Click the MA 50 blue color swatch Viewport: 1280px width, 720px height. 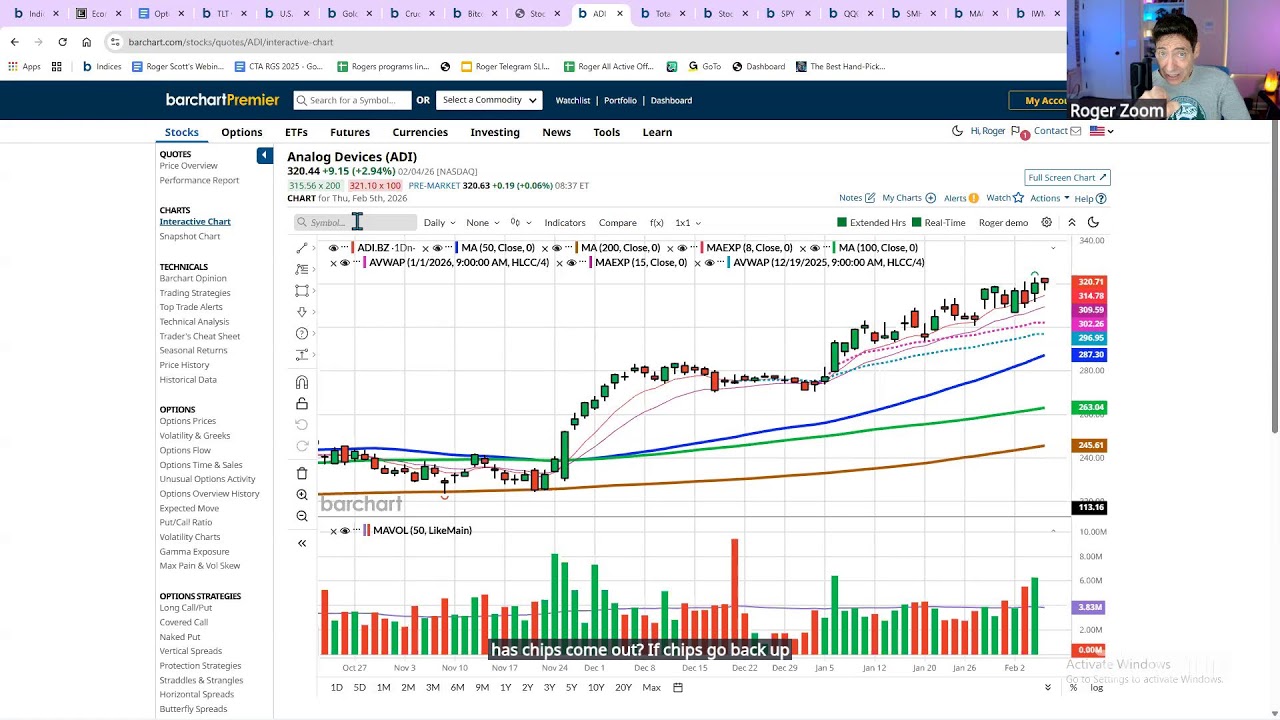pos(455,248)
